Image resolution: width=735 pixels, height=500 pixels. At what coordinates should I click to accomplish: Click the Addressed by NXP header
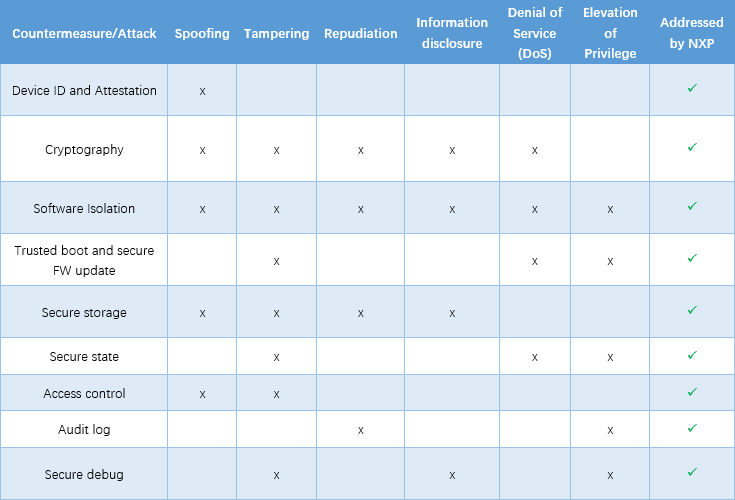coord(692,33)
